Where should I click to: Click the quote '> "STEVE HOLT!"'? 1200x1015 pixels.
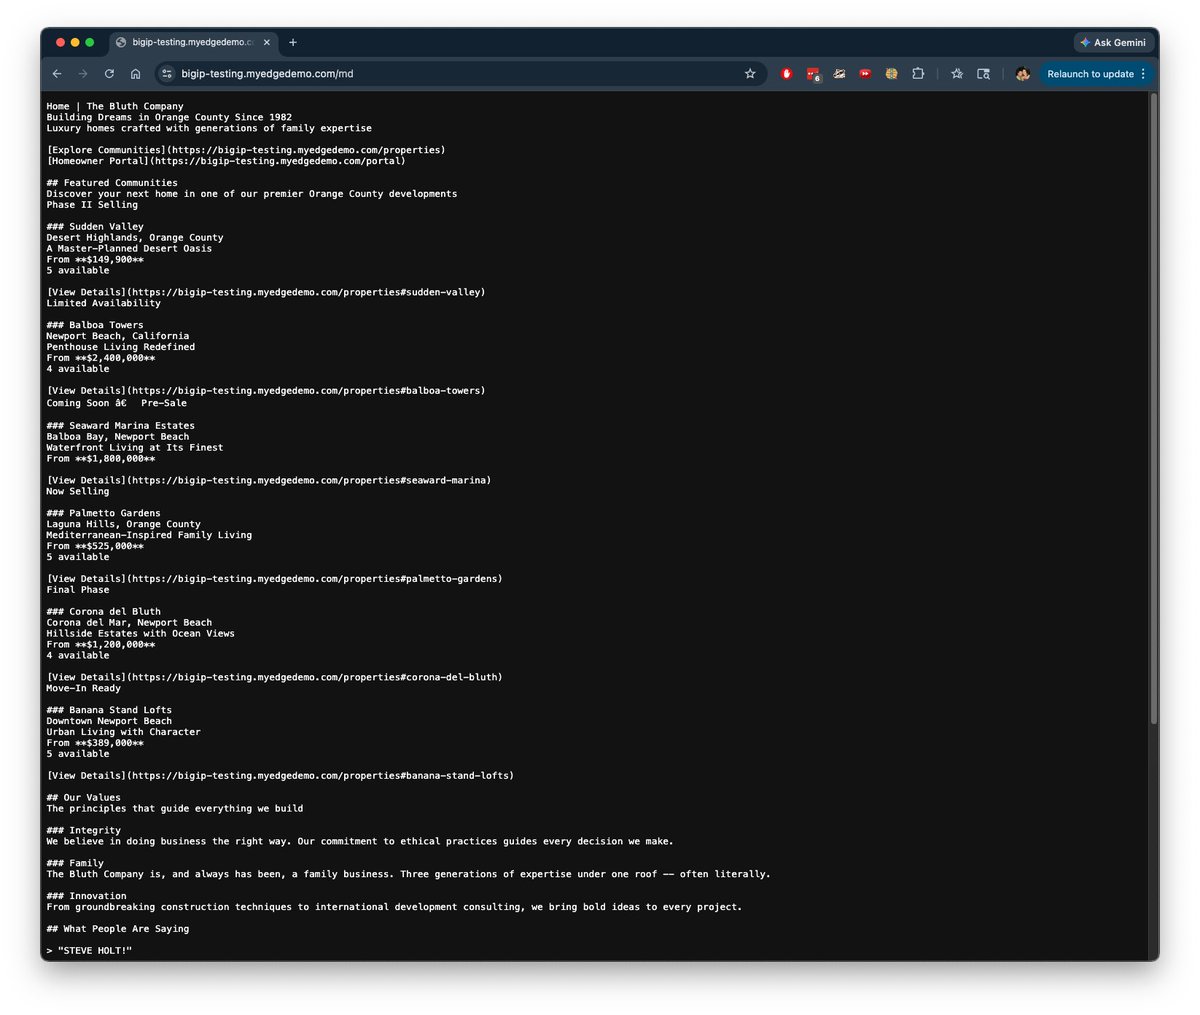89,951
